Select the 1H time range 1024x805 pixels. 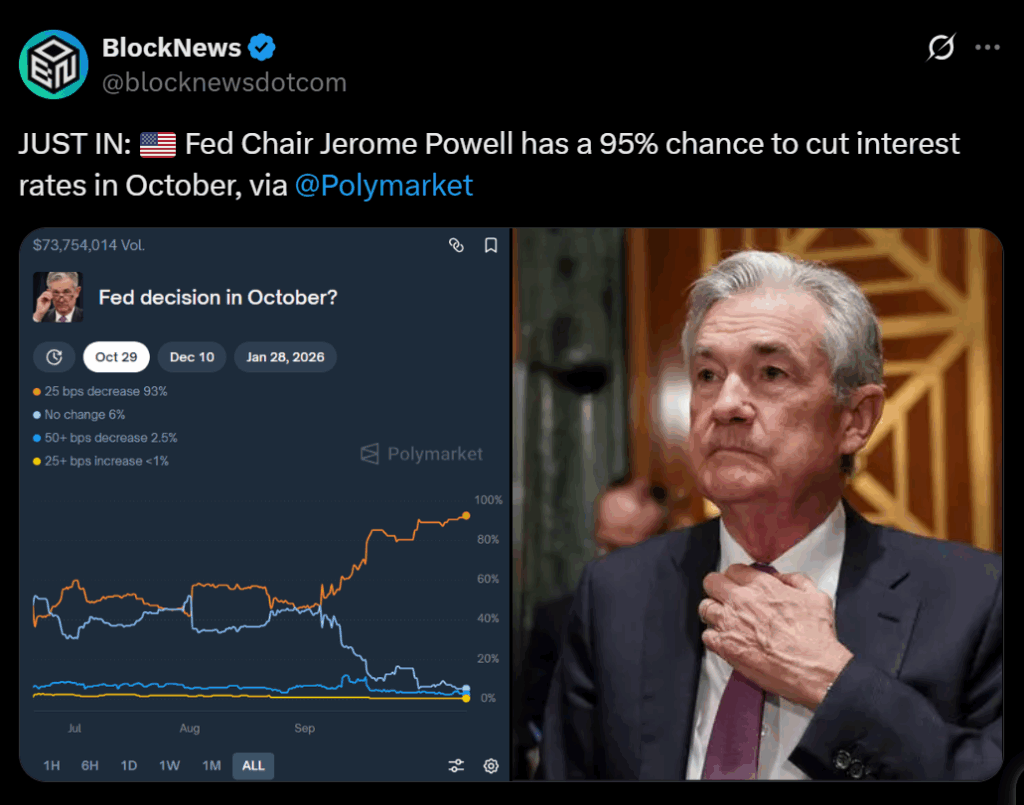pyautogui.click(x=52, y=766)
